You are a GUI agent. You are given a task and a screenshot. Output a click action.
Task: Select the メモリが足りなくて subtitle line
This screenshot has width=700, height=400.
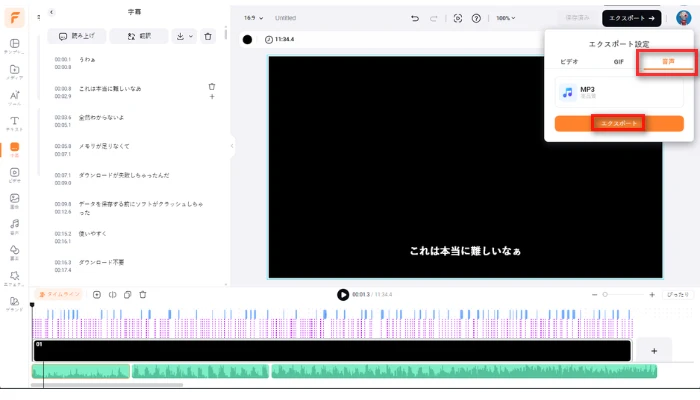click(104, 146)
